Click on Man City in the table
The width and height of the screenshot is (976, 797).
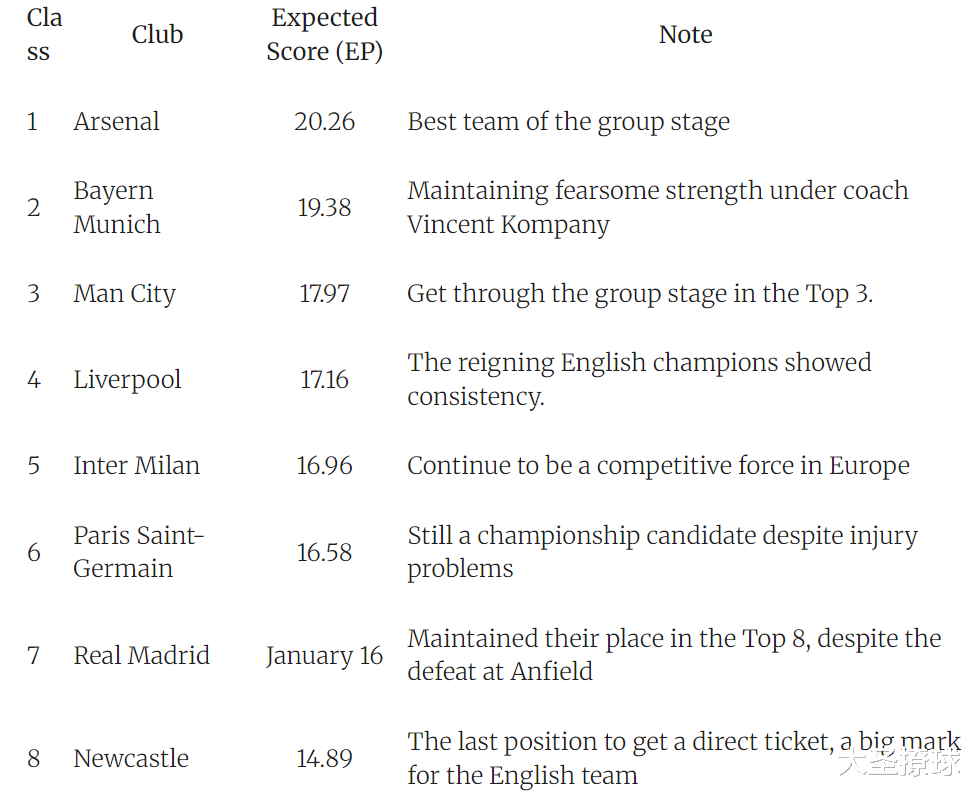[124, 294]
